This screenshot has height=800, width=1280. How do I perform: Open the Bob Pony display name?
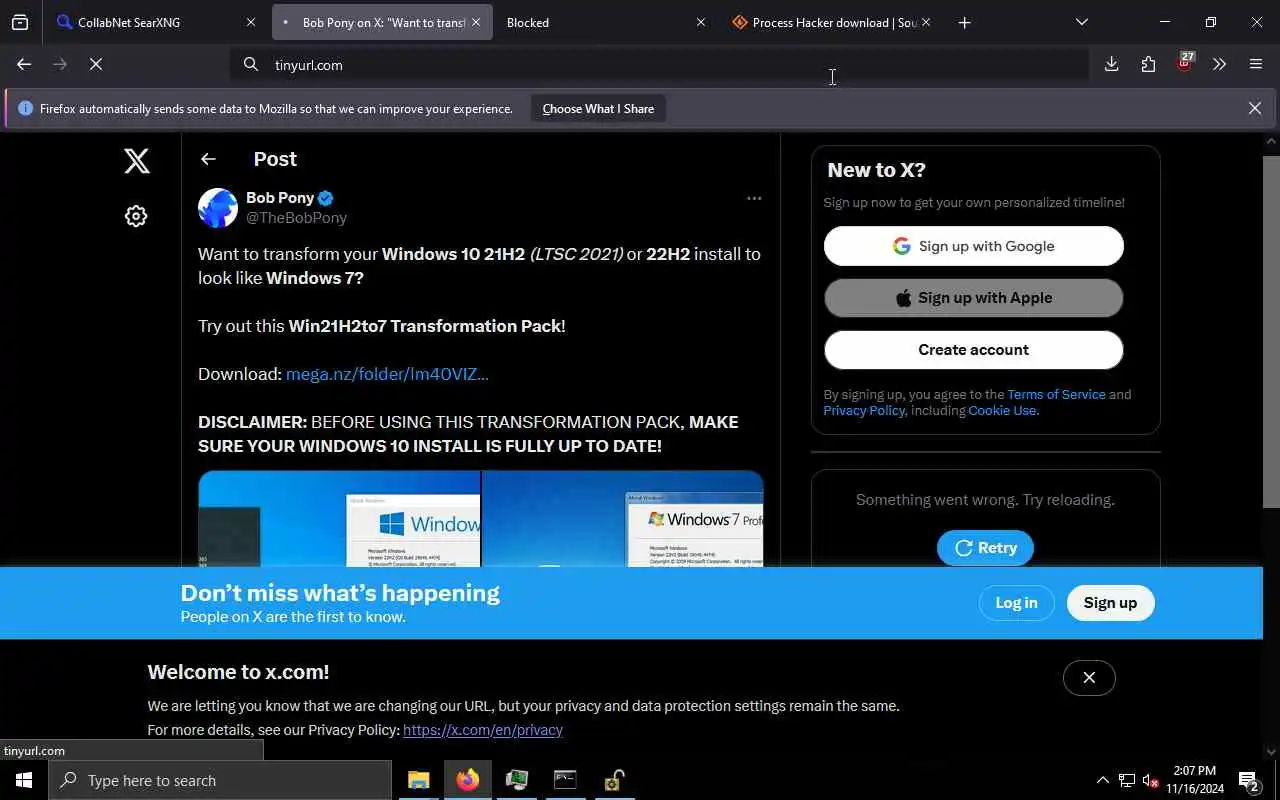pyautogui.click(x=280, y=198)
